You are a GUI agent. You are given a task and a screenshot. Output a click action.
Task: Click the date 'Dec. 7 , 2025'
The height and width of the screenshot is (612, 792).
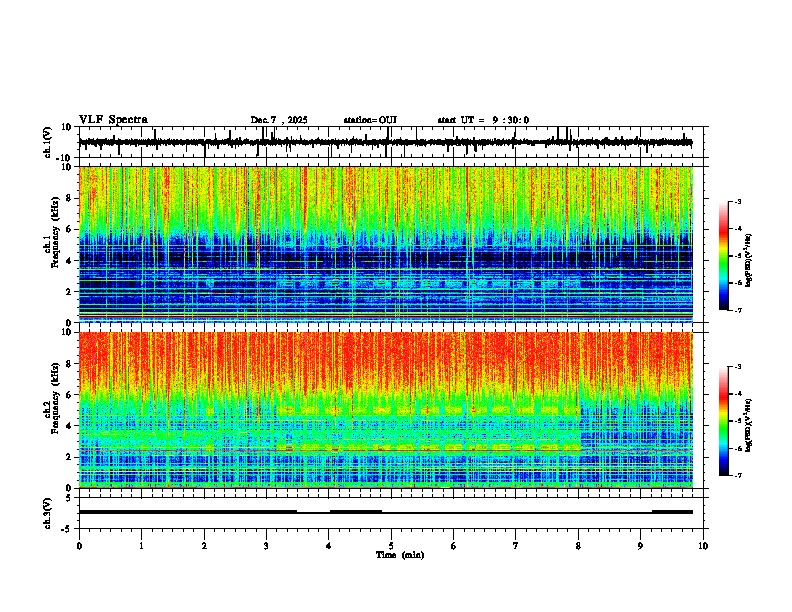pyautogui.click(x=279, y=120)
